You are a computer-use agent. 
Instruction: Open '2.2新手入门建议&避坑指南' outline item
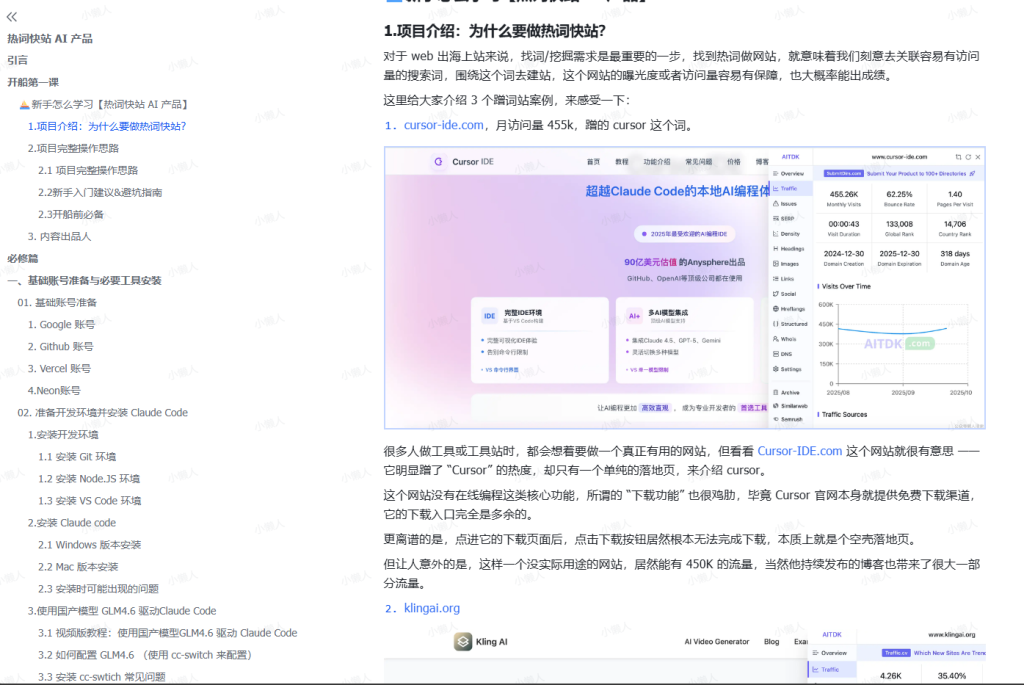tap(100, 193)
